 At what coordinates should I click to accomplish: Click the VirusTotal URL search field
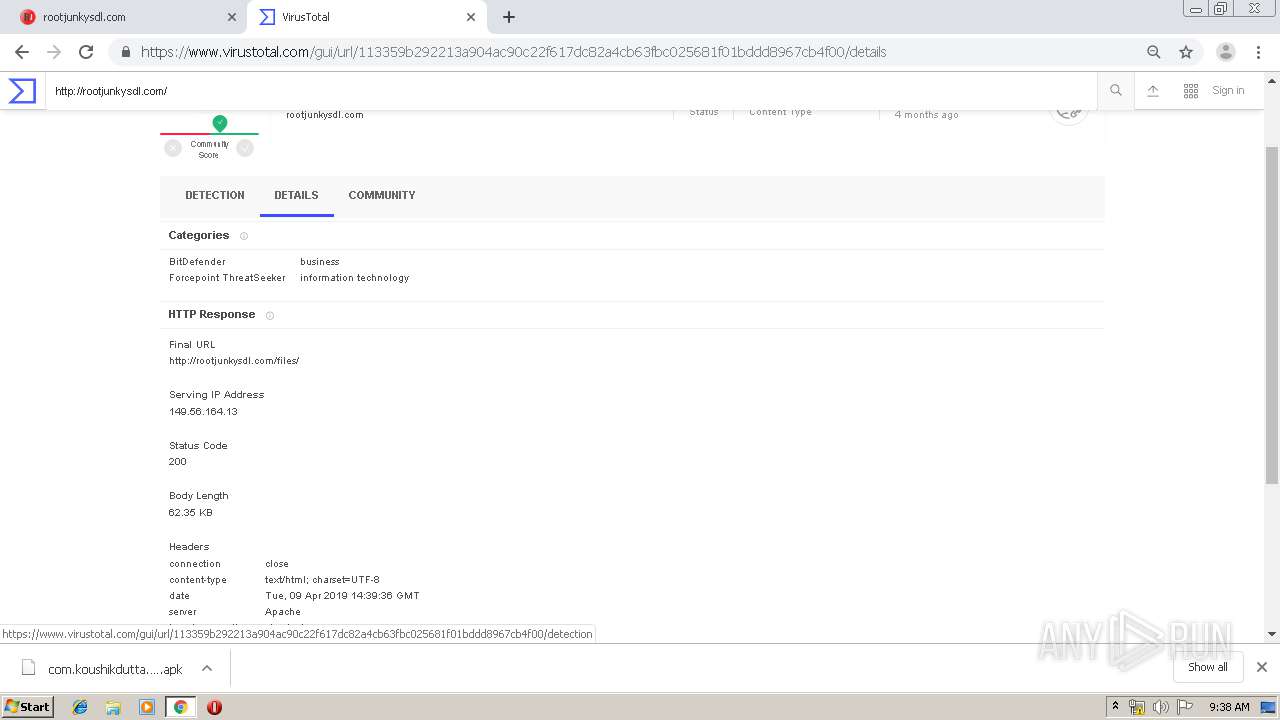pyautogui.click(x=572, y=91)
